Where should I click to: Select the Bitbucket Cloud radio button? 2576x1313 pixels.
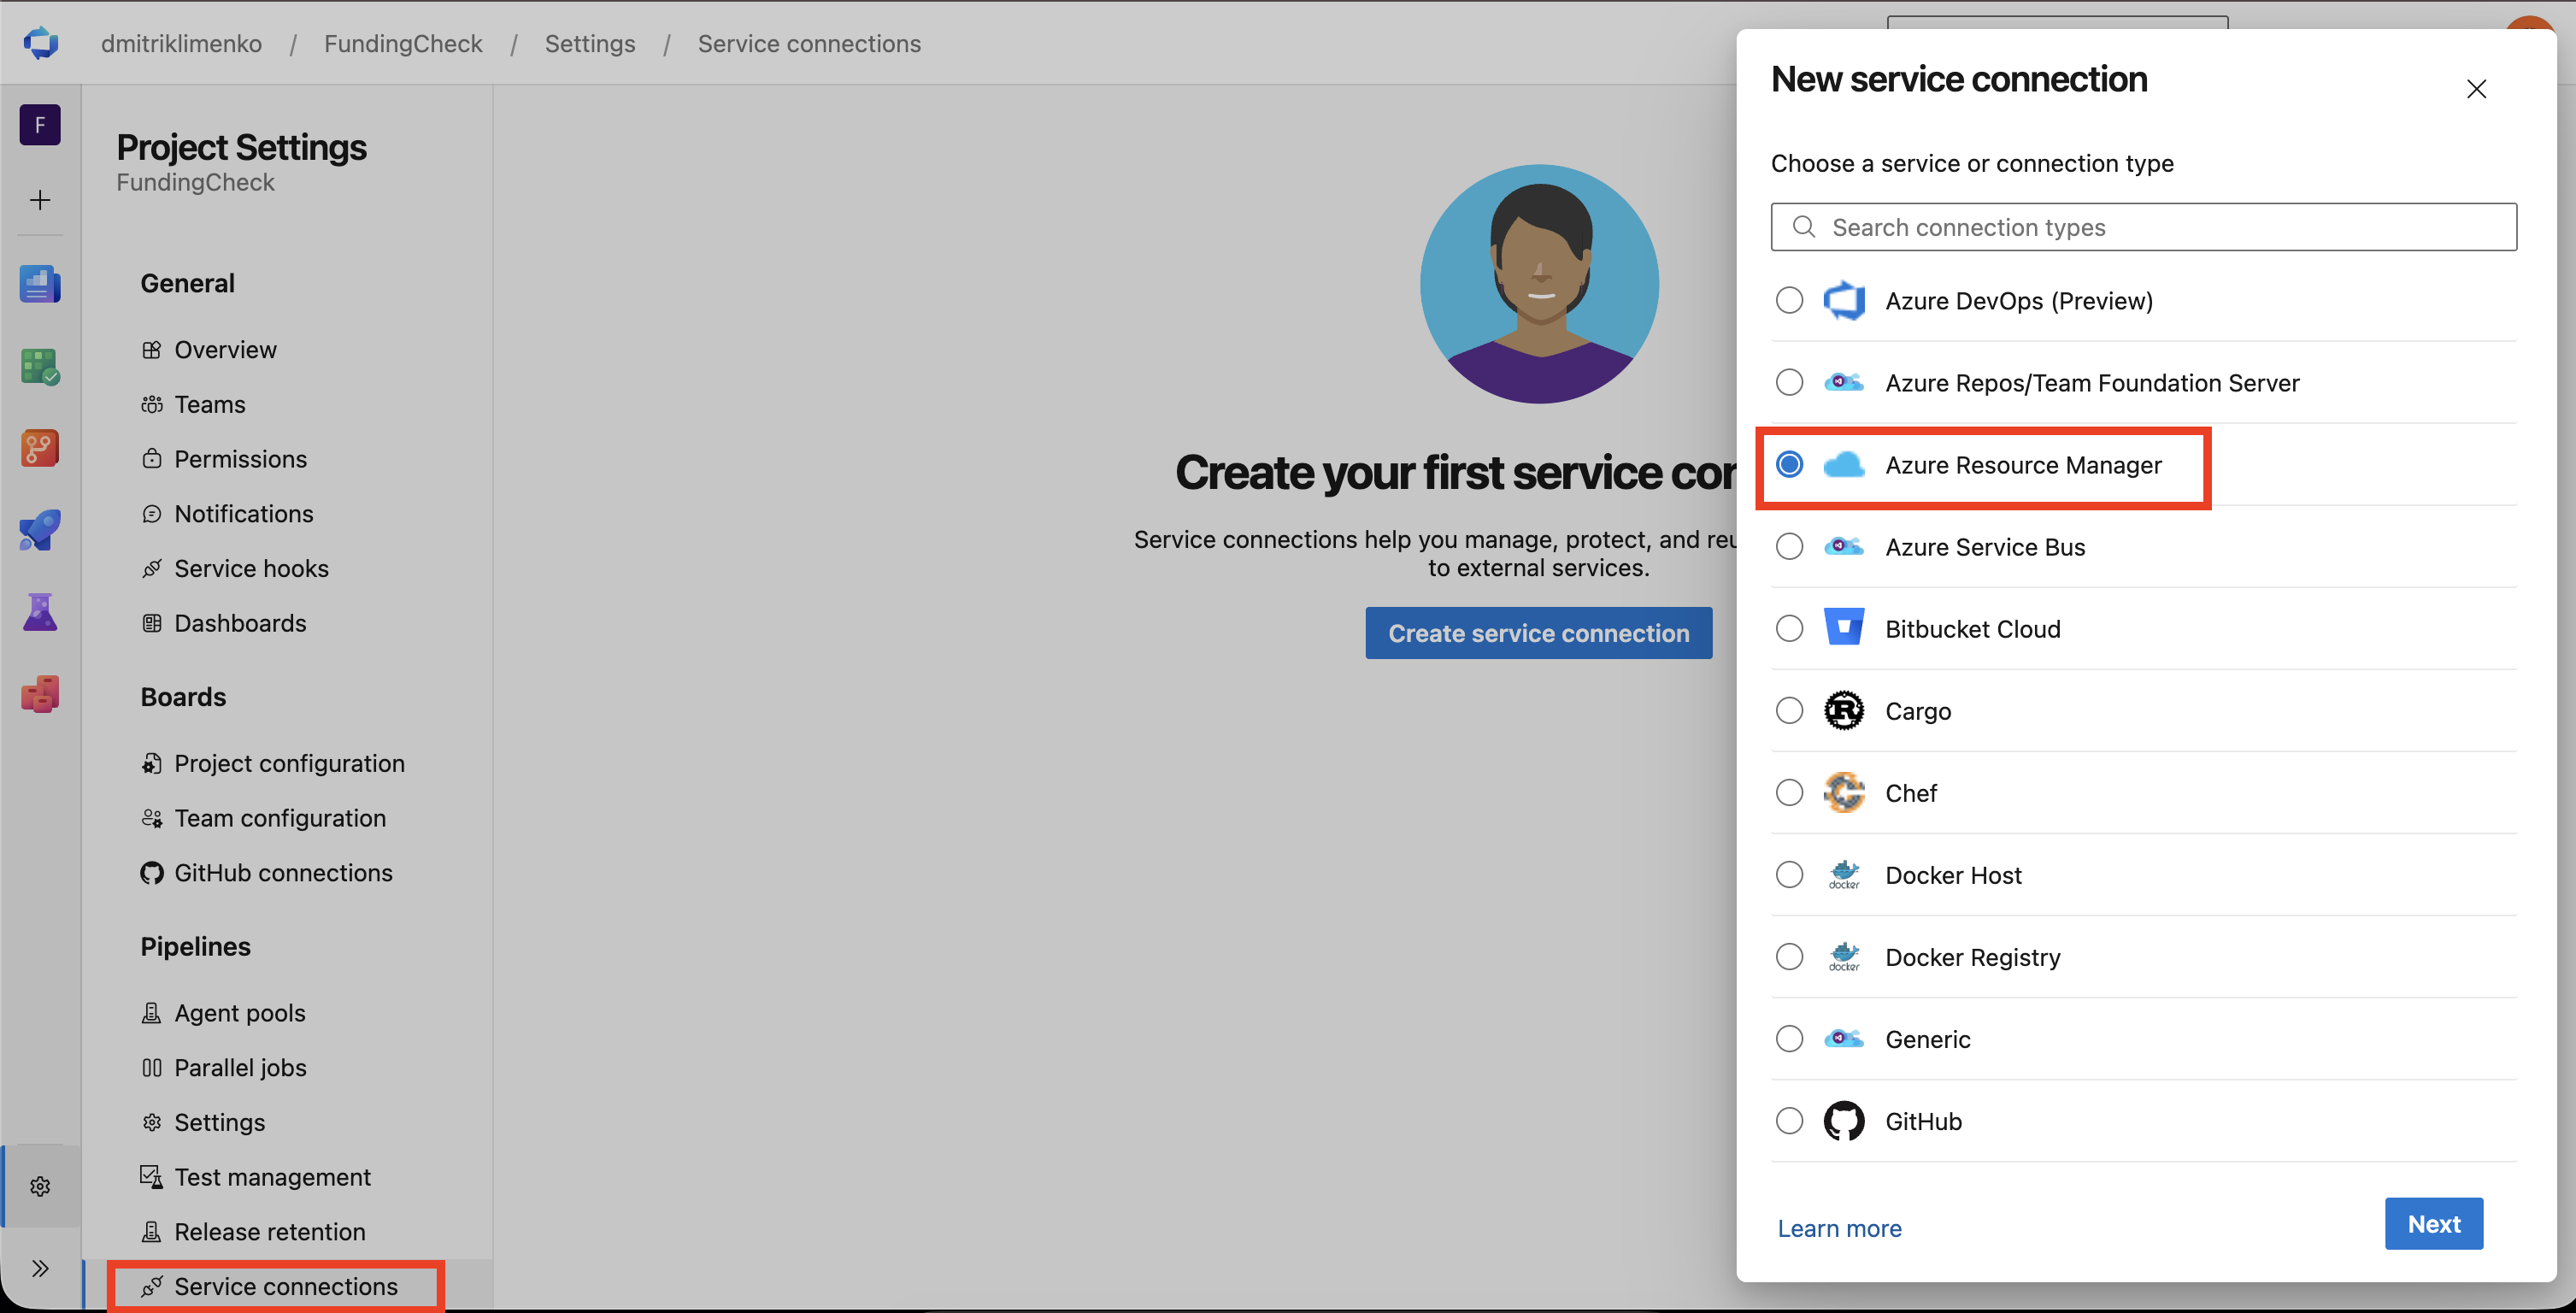1789,628
